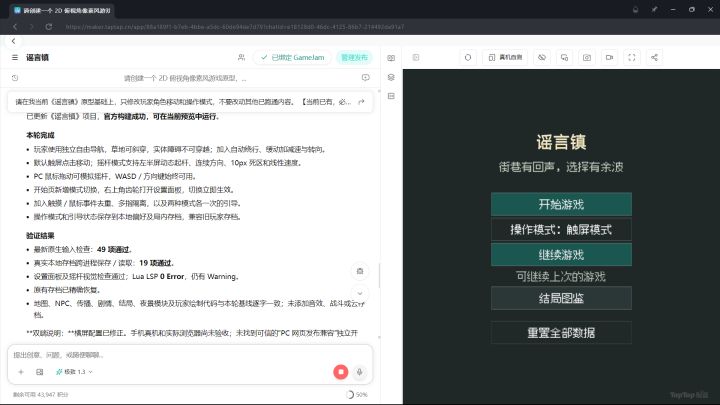Click the 真机自测 device test button
The width and height of the screenshot is (720, 405).
tap(505, 57)
